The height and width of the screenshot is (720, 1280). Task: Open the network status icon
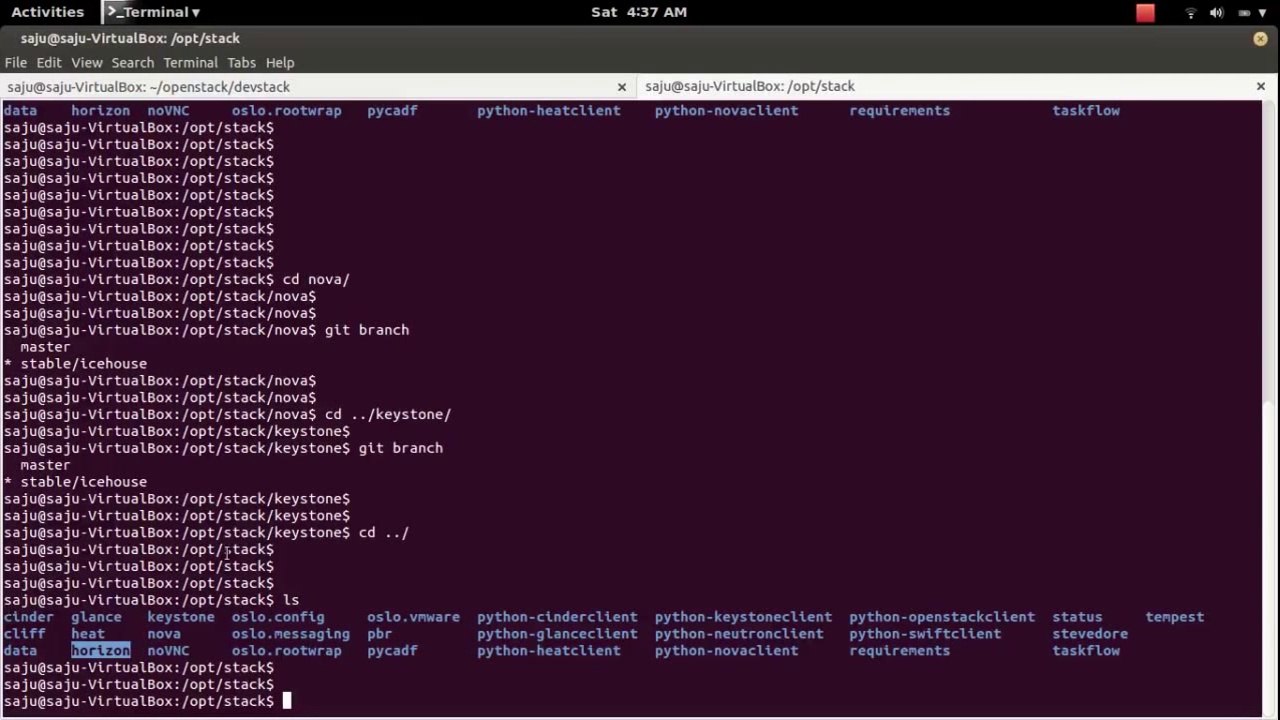1191,12
